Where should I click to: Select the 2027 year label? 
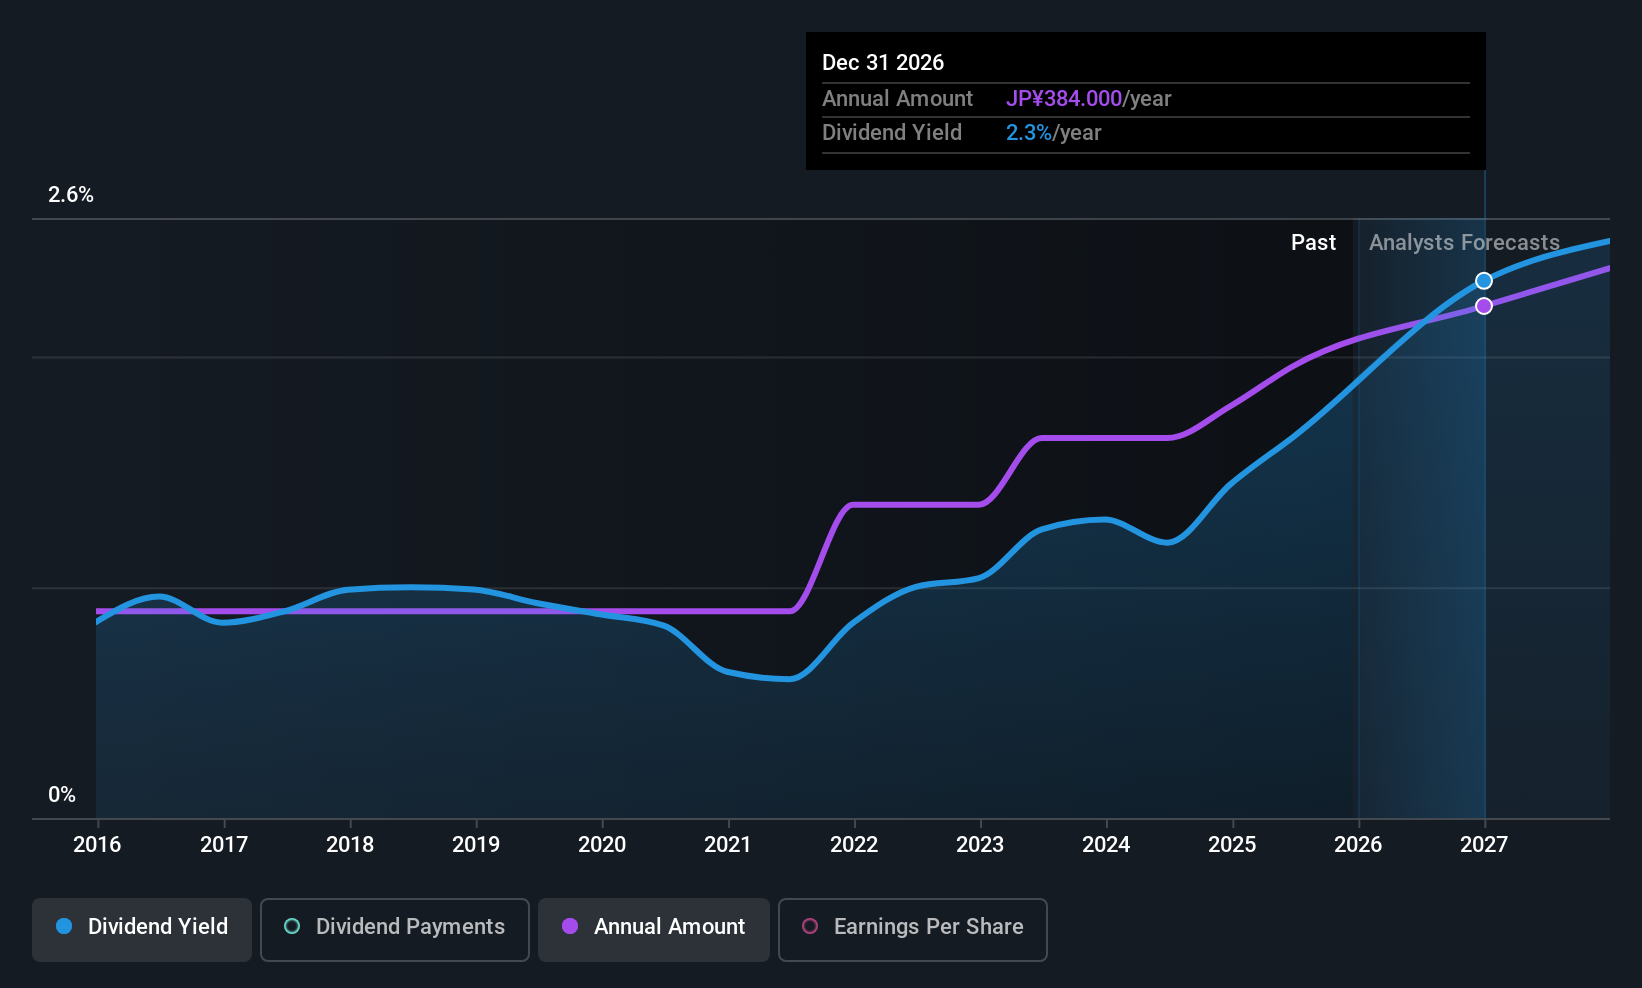1484,845
